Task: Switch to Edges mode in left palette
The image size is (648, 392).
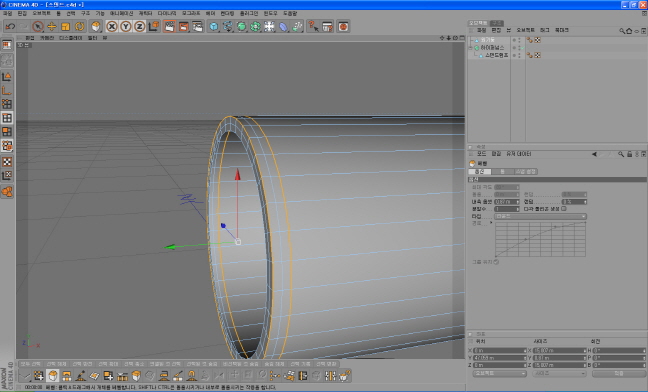Action: [x=7, y=118]
